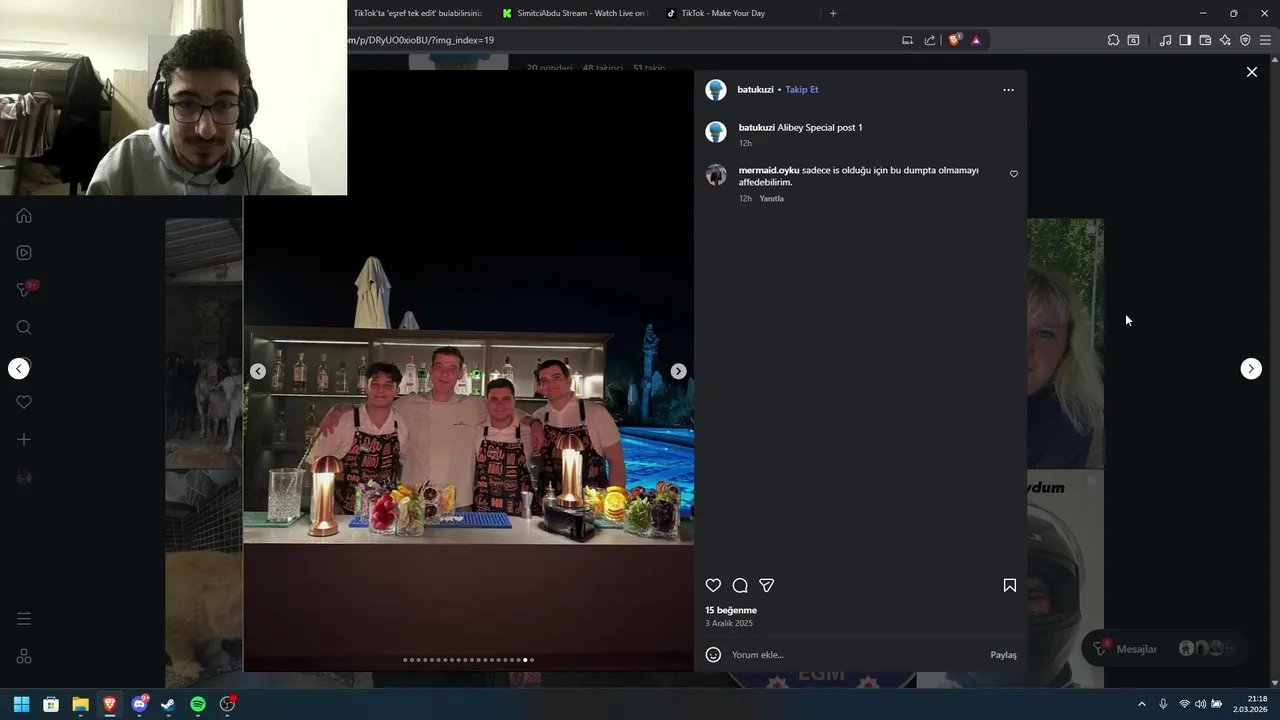Open Instagram Home from the sidebar
Screen dimensions: 1280x720
[24, 216]
